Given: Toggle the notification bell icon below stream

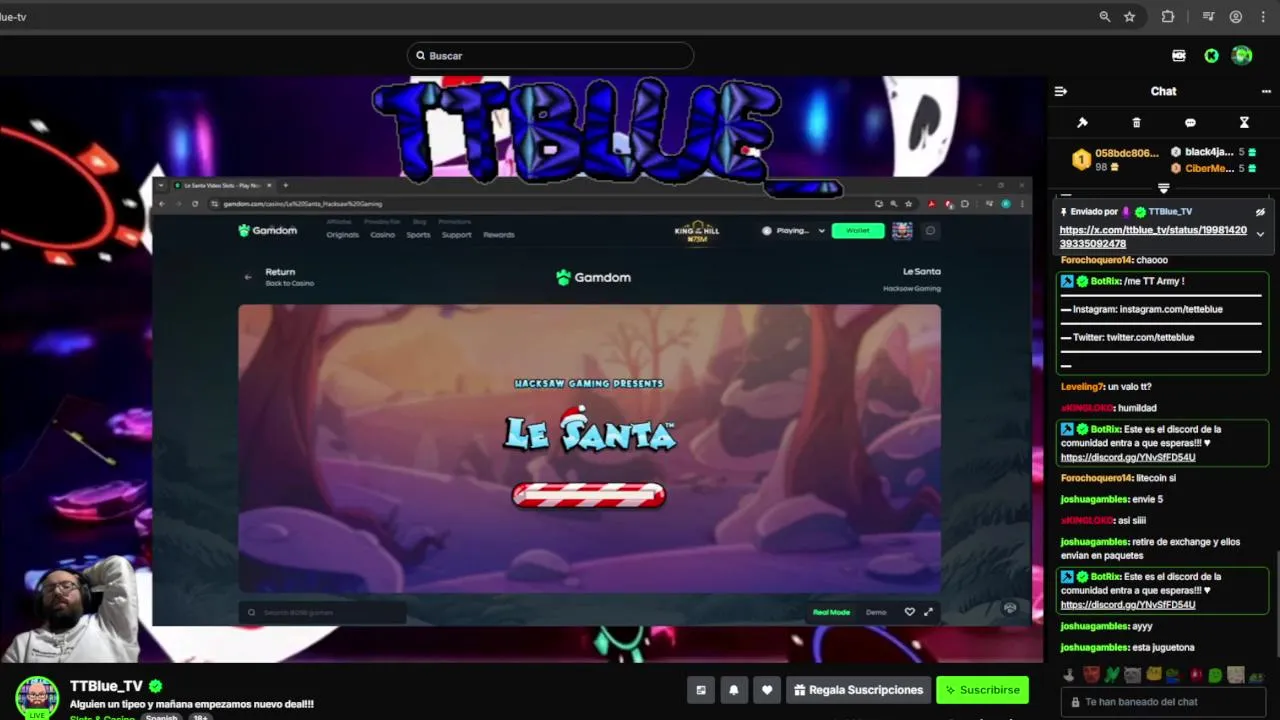Looking at the screenshot, I should (x=734, y=690).
